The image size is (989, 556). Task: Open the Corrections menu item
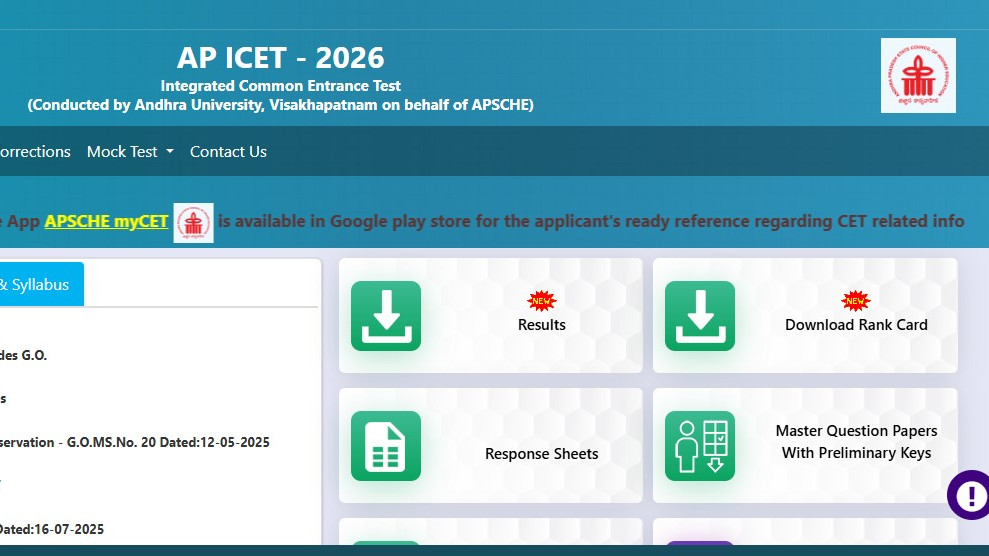point(35,152)
